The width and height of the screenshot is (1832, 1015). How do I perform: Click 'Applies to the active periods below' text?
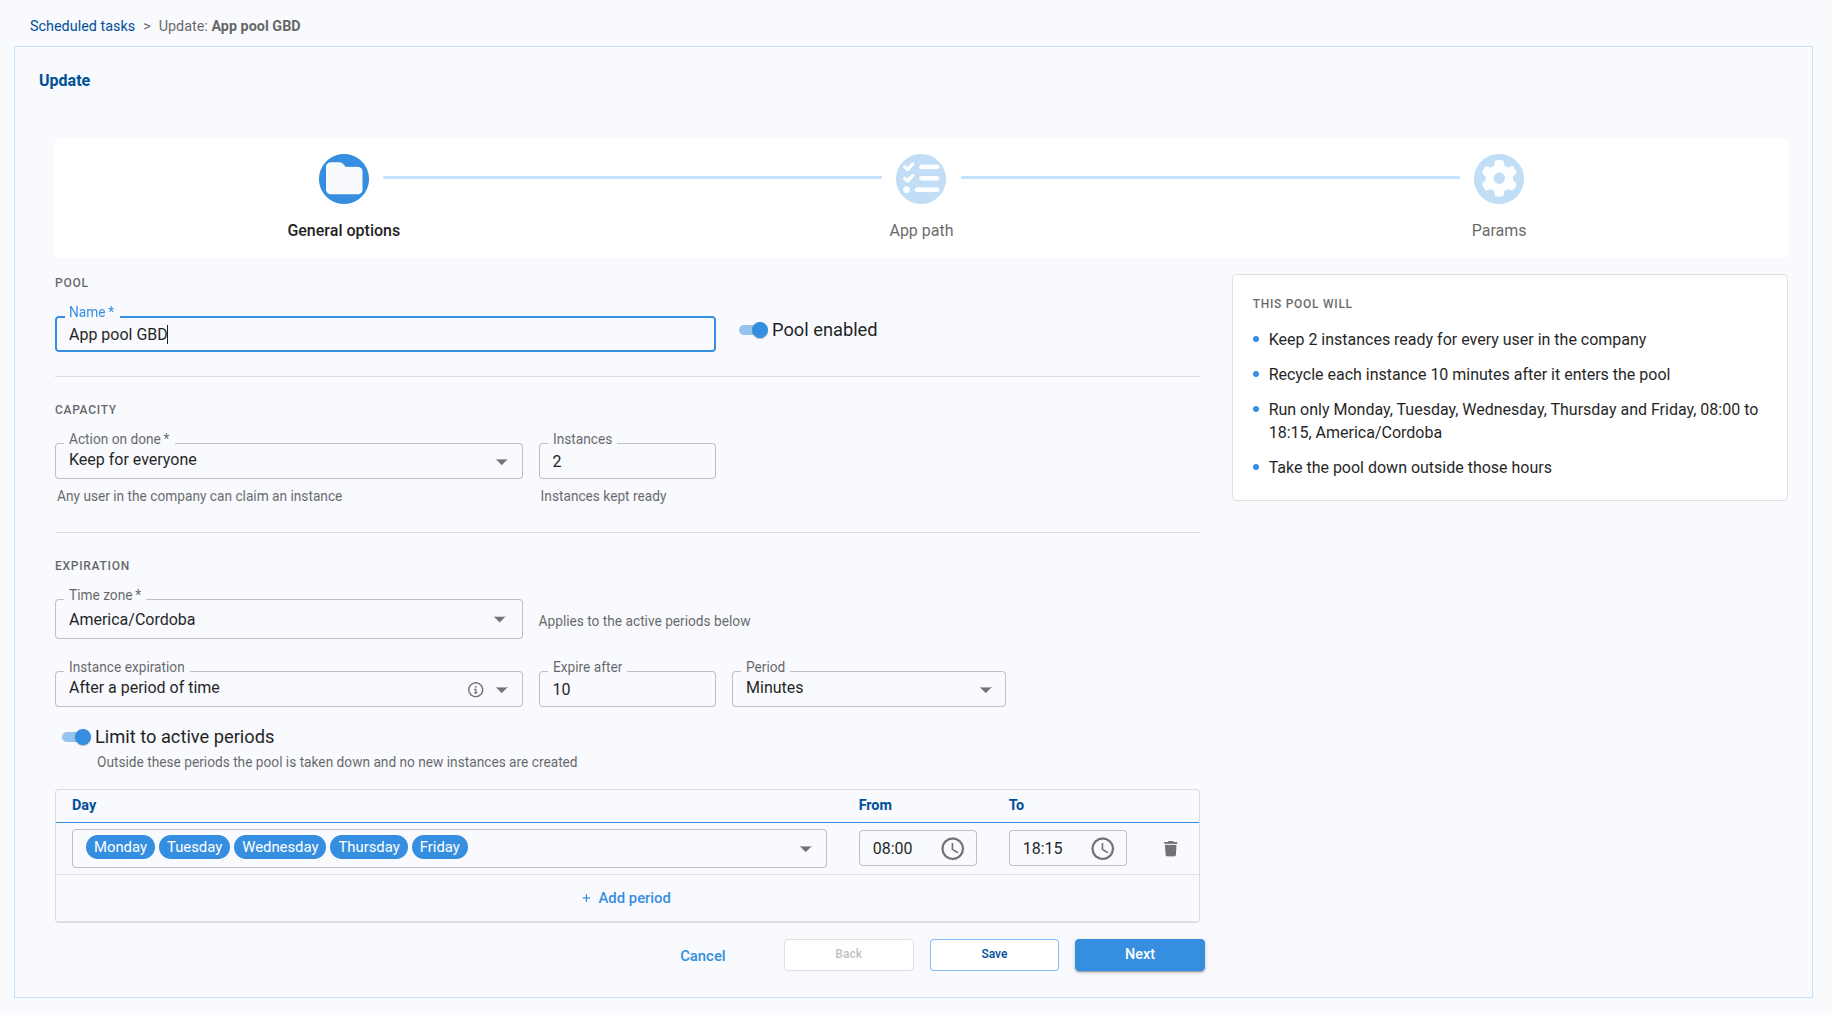644,621
